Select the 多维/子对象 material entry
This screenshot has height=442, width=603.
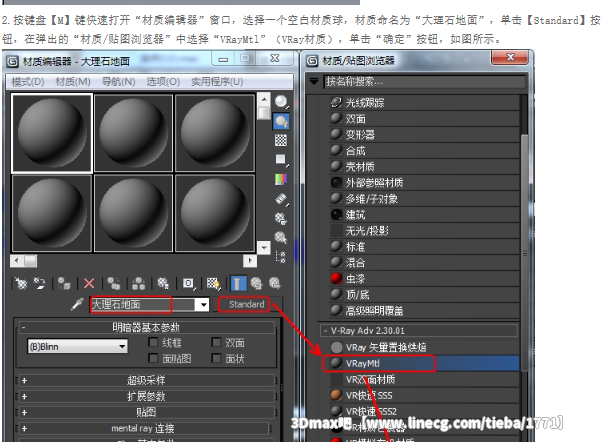coord(424,199)
